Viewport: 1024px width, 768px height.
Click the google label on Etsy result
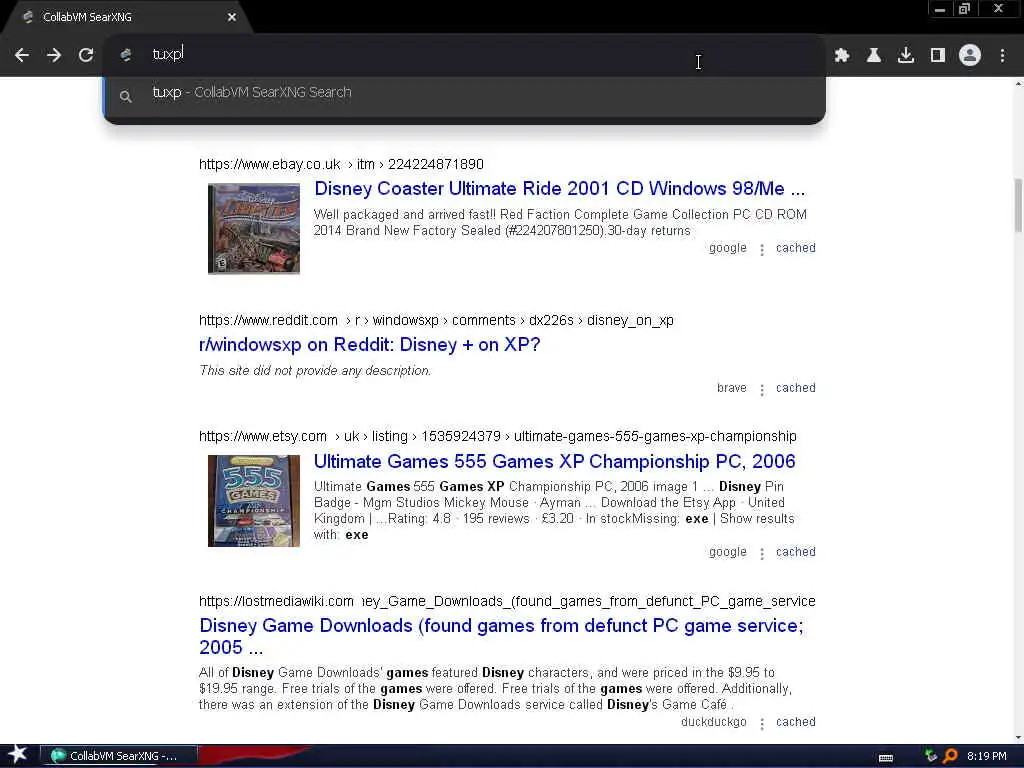click(x=728, y=552)
